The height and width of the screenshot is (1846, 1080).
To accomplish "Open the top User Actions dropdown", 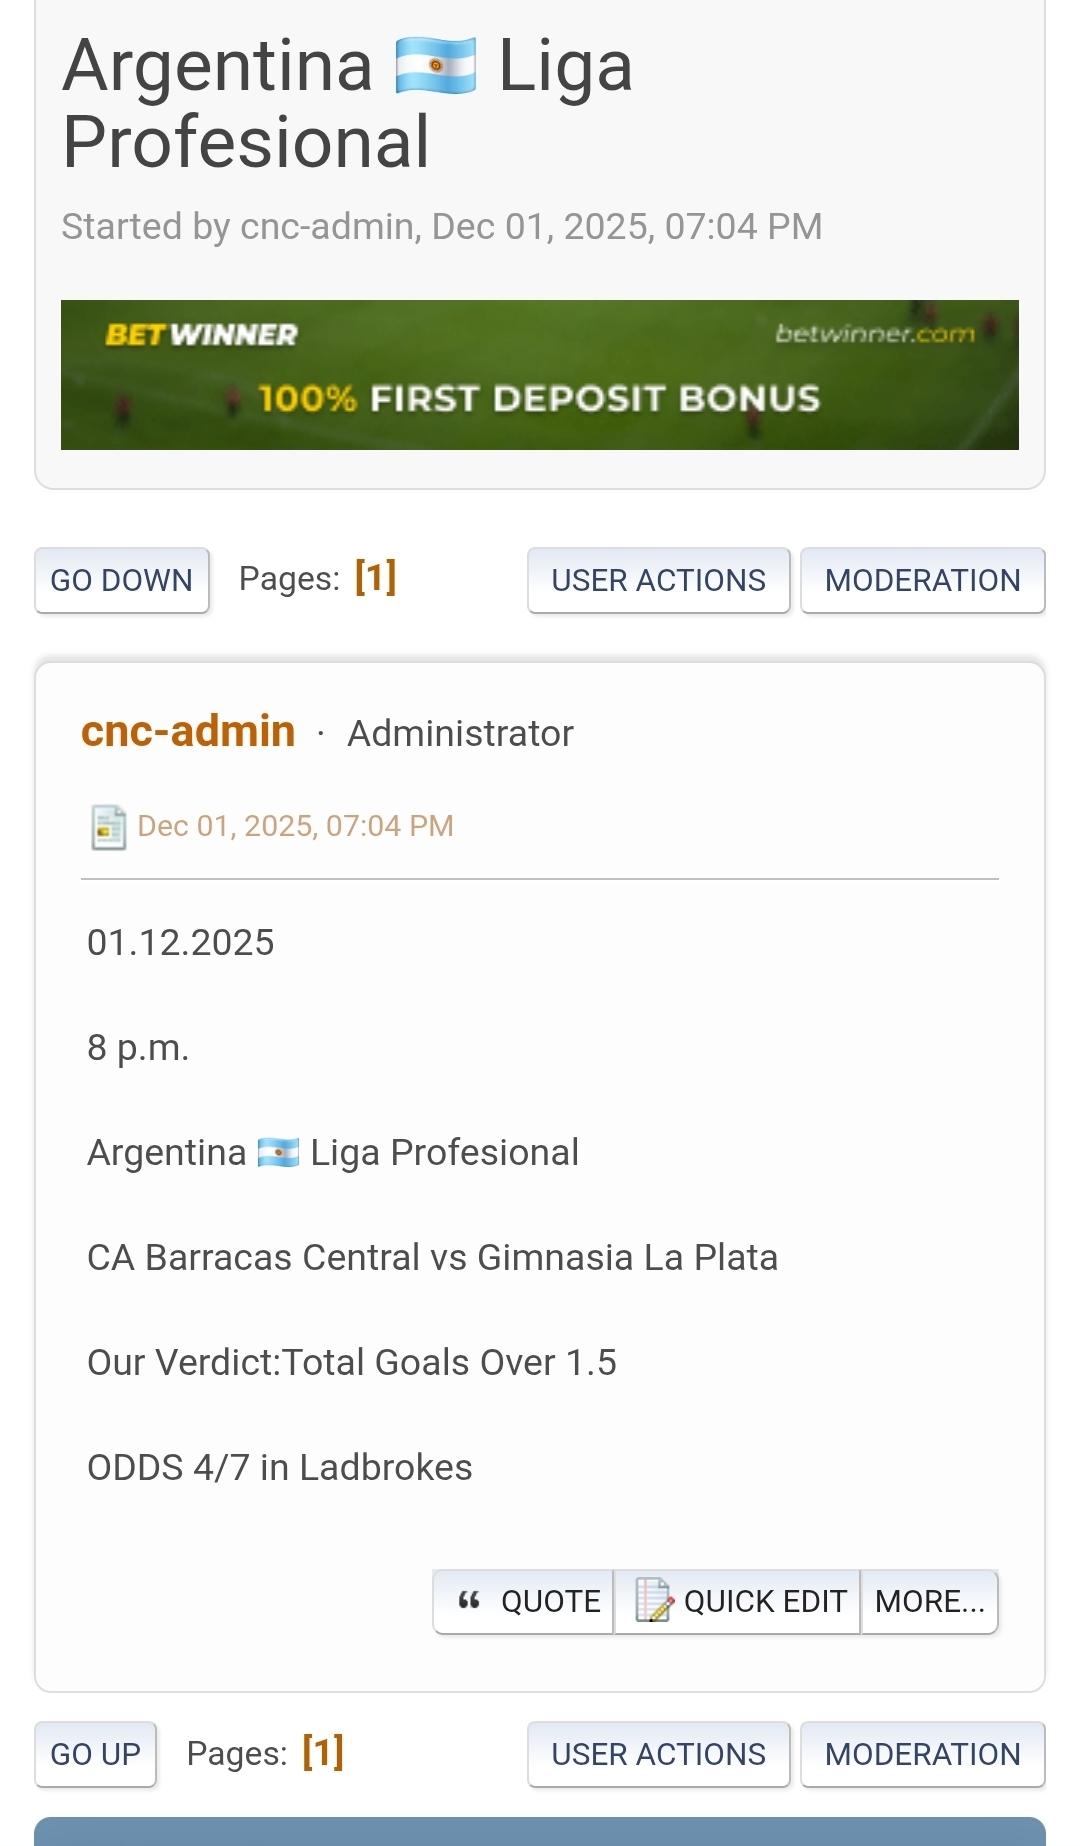I will click(x=658, y=580).
